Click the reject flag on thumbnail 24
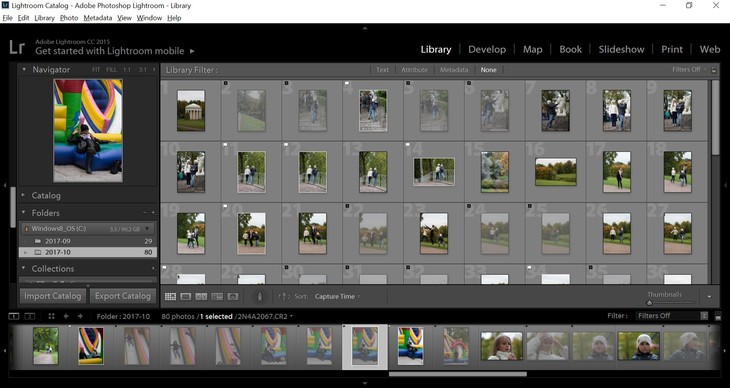This screenshot has width=730, height=388. tap(469, 206)
